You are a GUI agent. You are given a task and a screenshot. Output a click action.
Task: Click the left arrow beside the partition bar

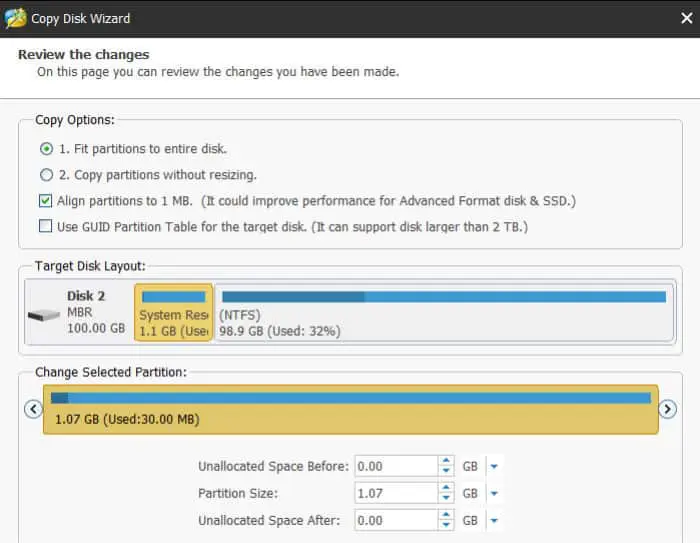point(32,409)
